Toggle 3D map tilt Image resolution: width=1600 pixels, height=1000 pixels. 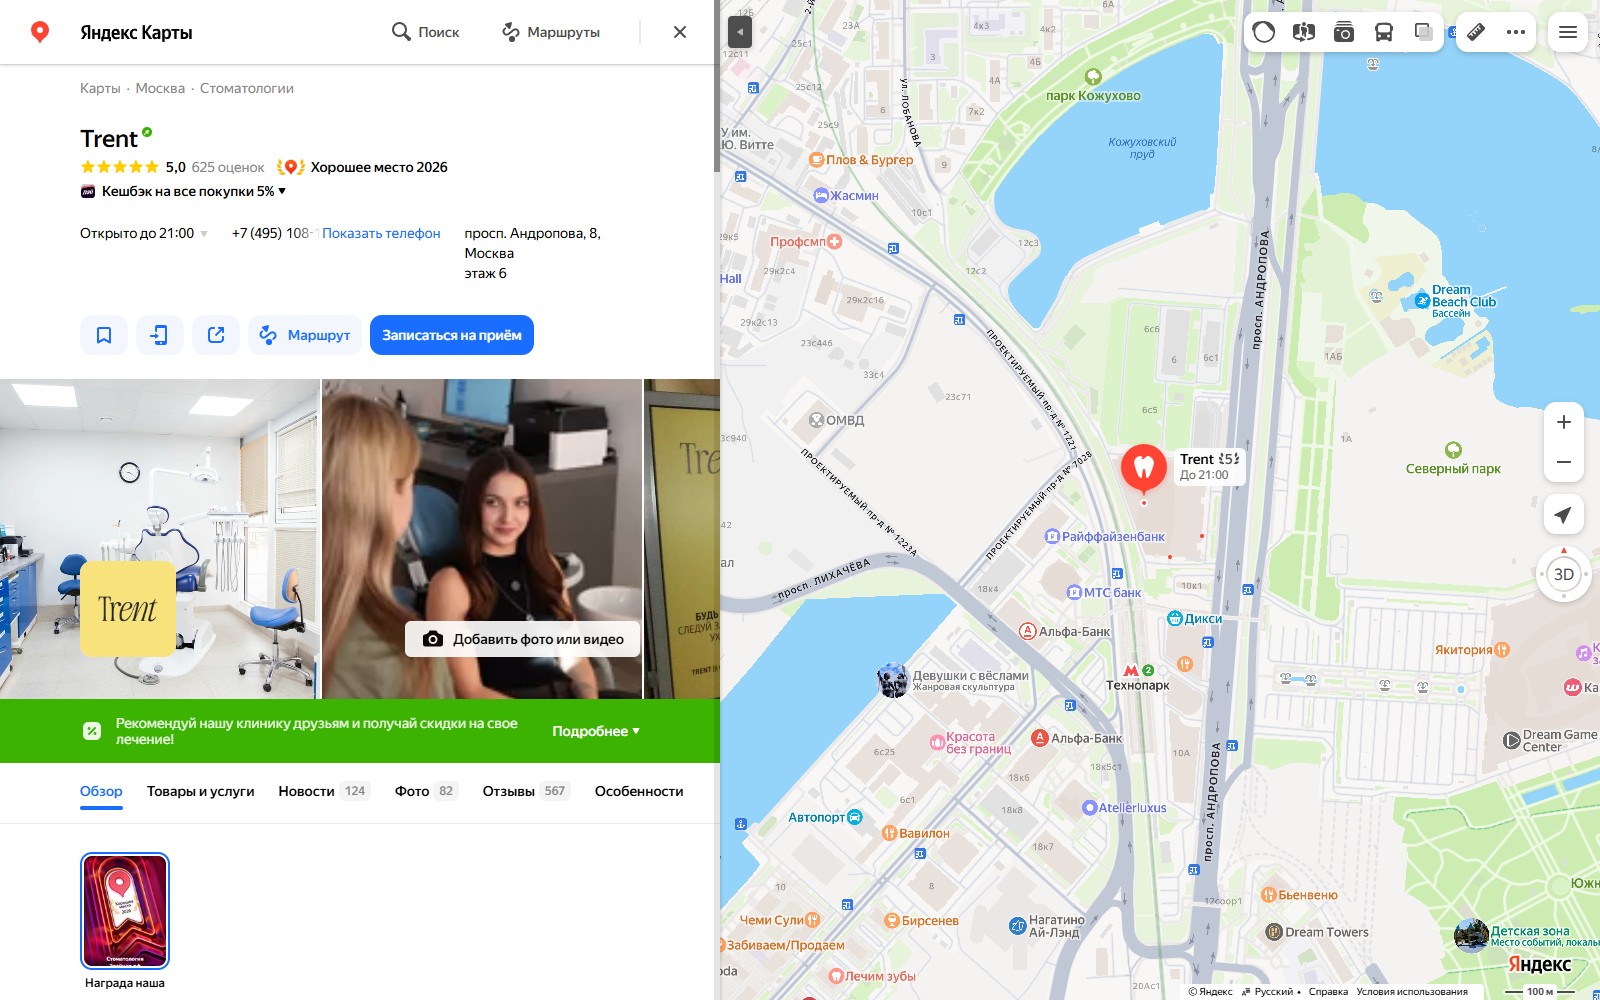tap(1564, 574)
